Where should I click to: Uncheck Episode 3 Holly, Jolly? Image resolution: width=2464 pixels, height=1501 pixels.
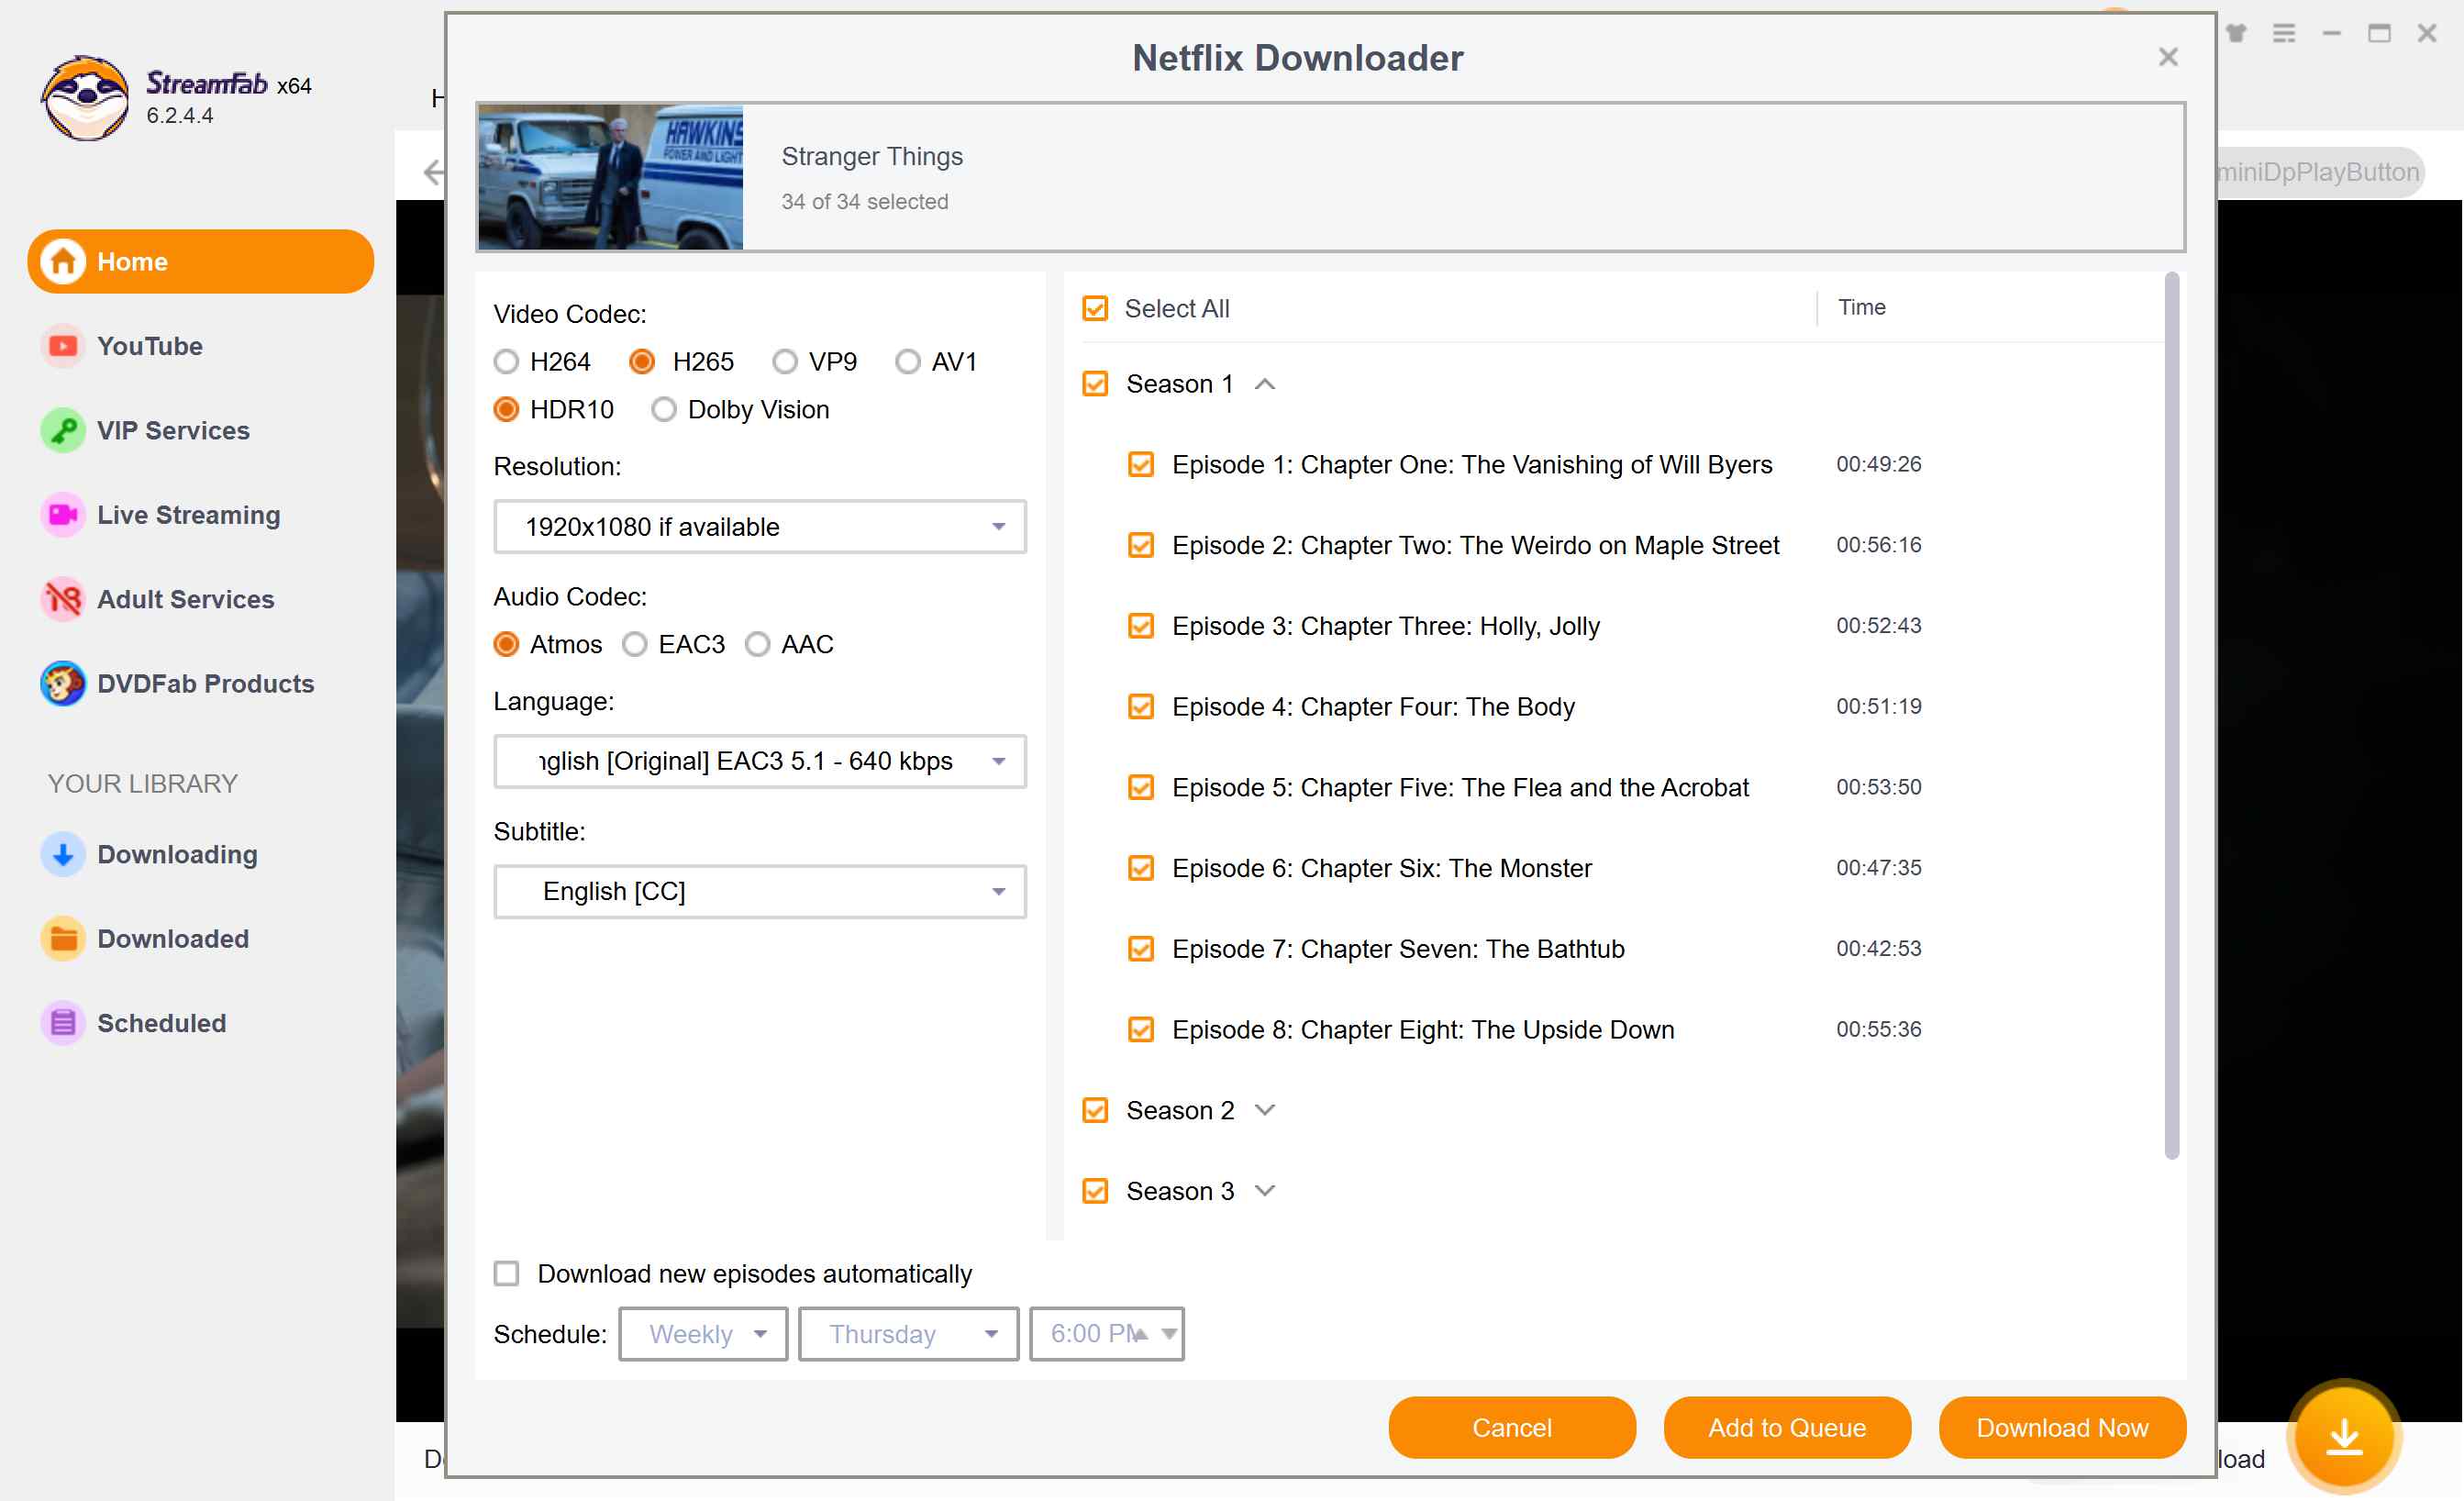coord(1141,626)
